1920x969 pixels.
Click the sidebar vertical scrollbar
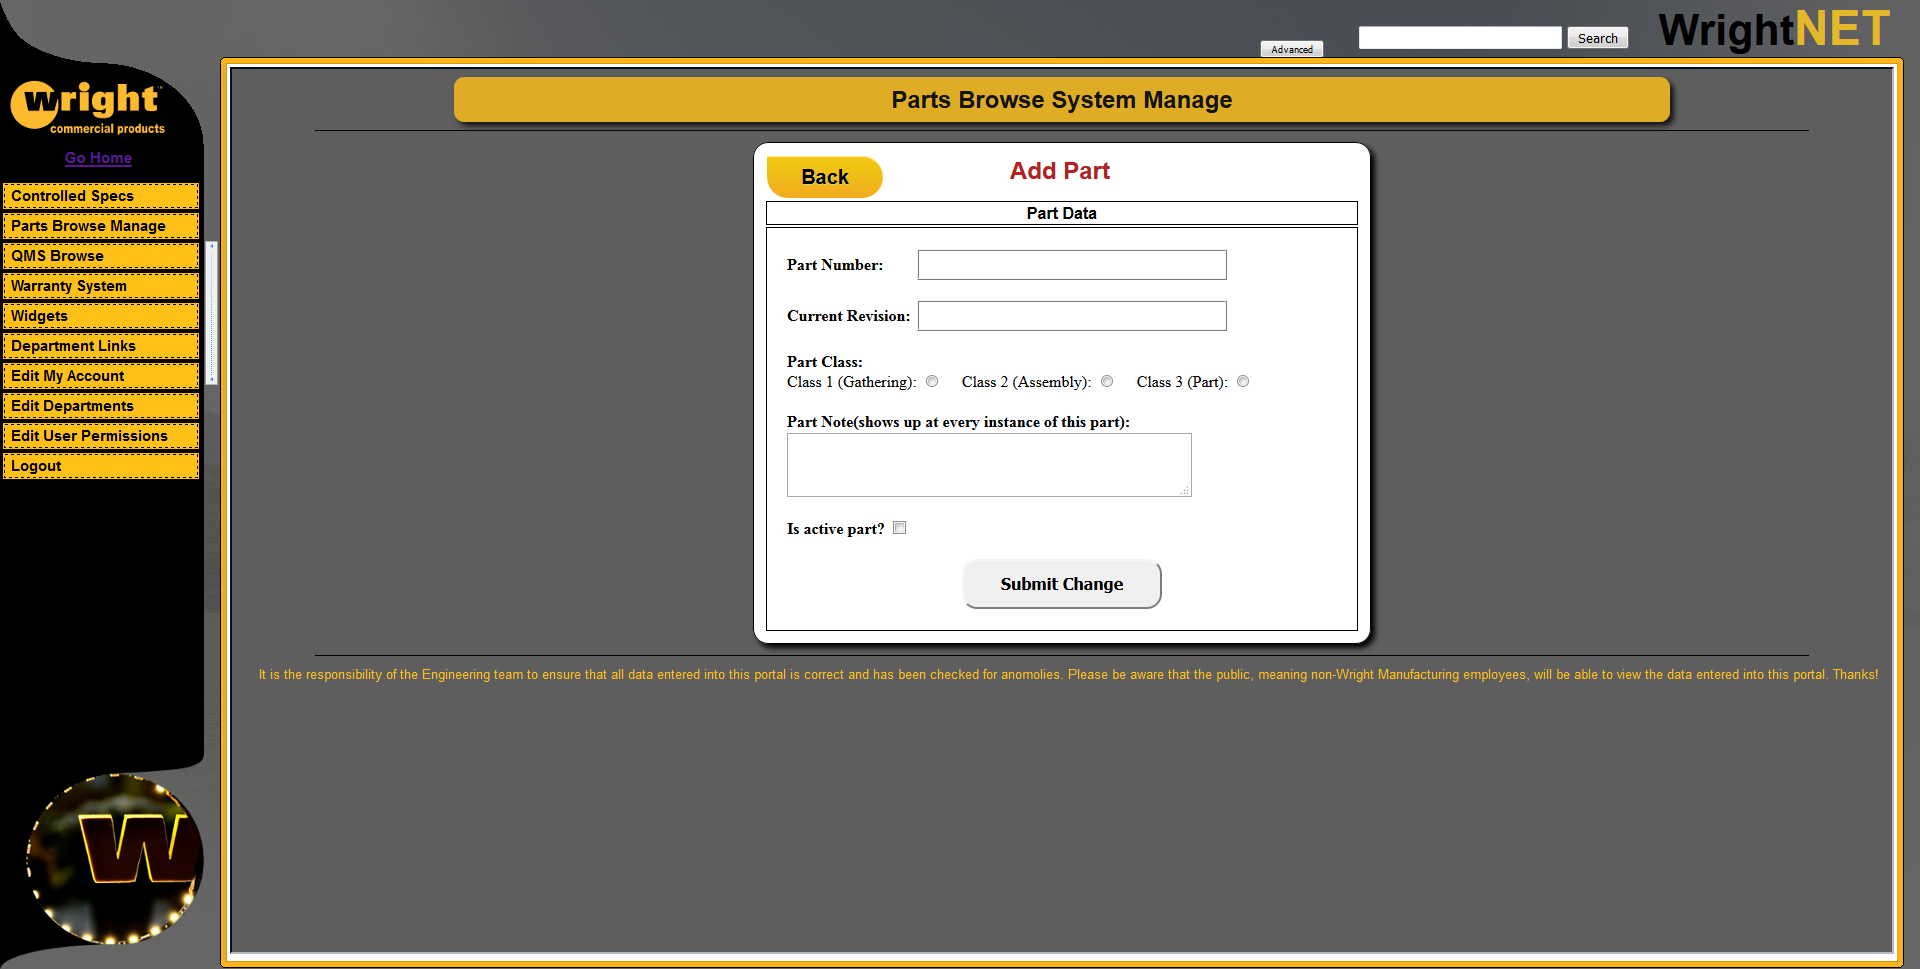tap(211, 313)
